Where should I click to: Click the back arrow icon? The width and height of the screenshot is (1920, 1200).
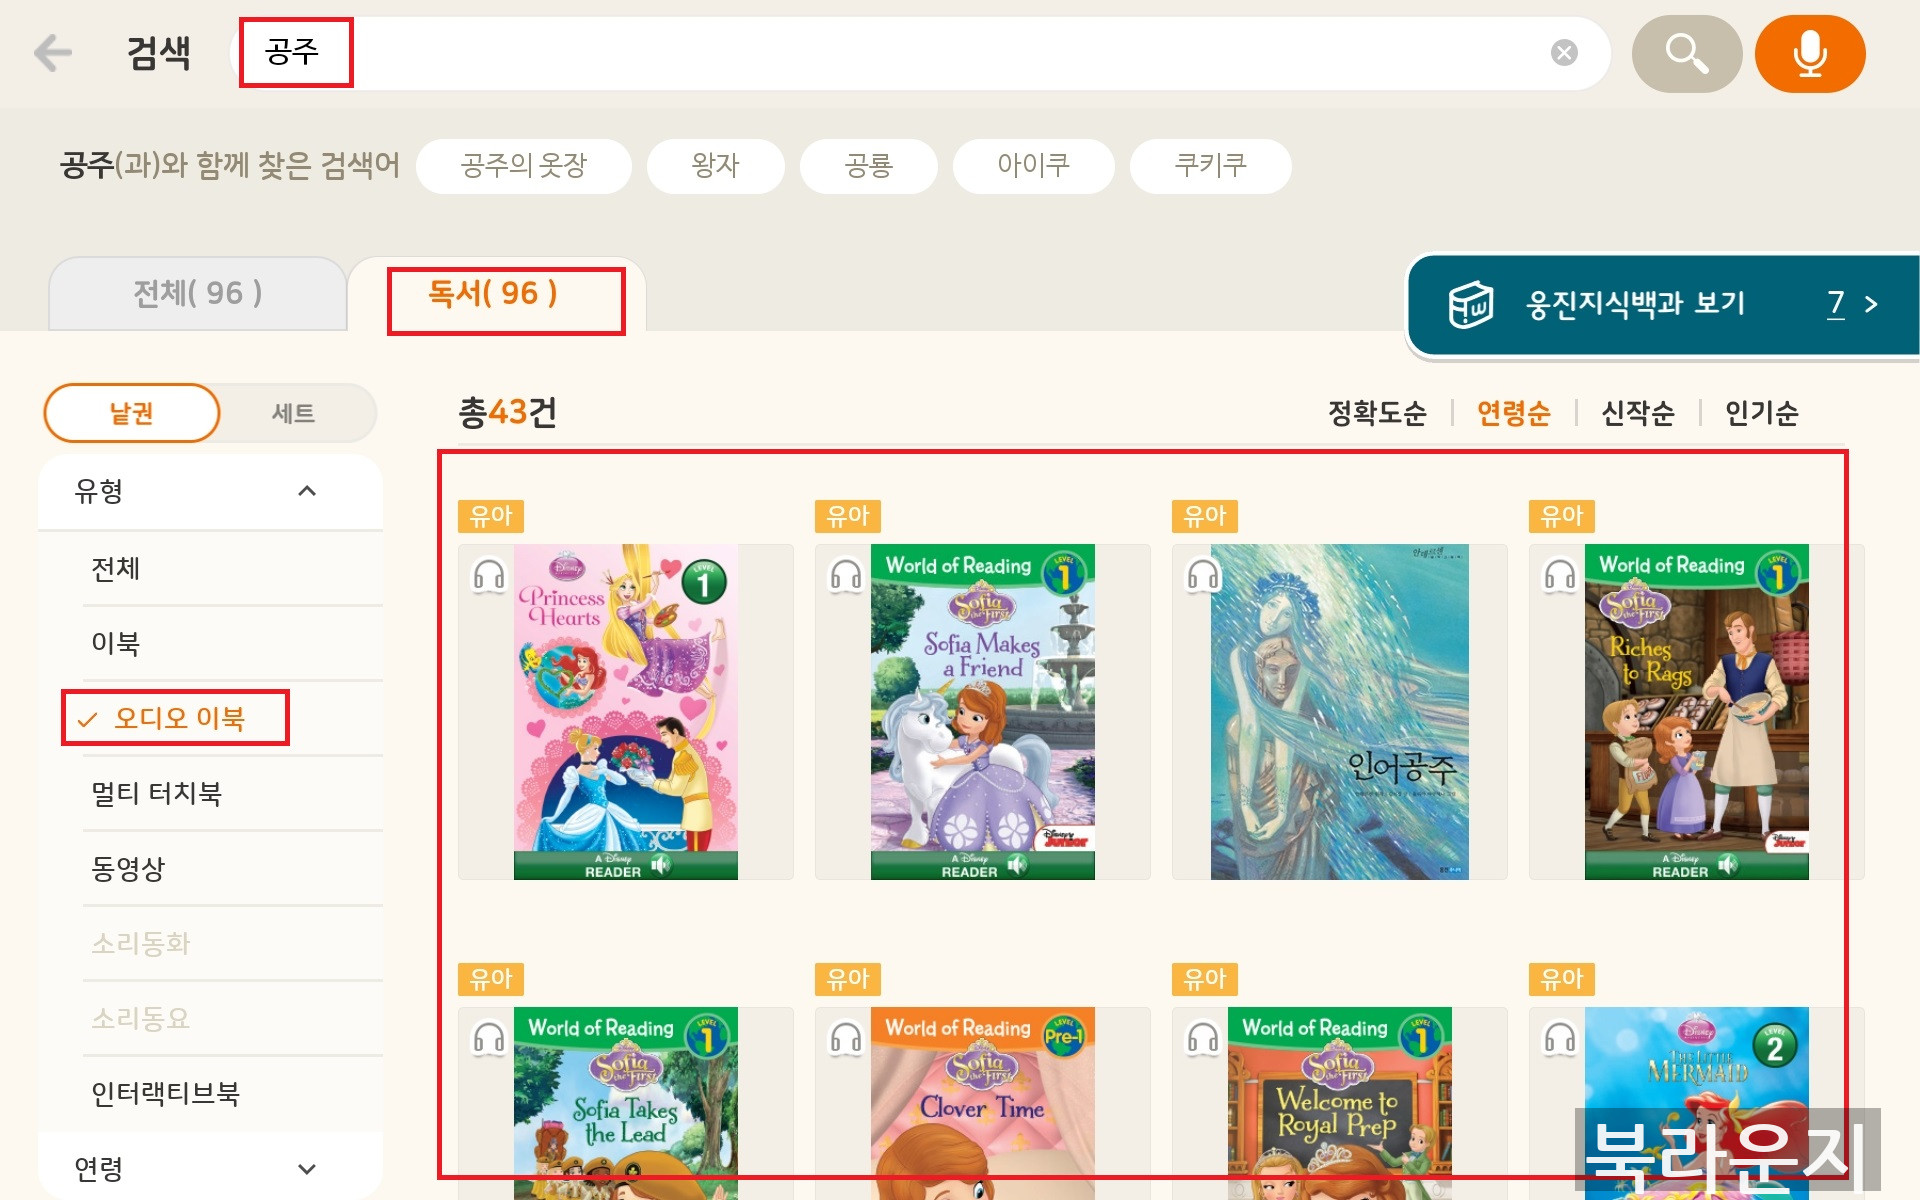pyautogui.click(x=52, y=53)
